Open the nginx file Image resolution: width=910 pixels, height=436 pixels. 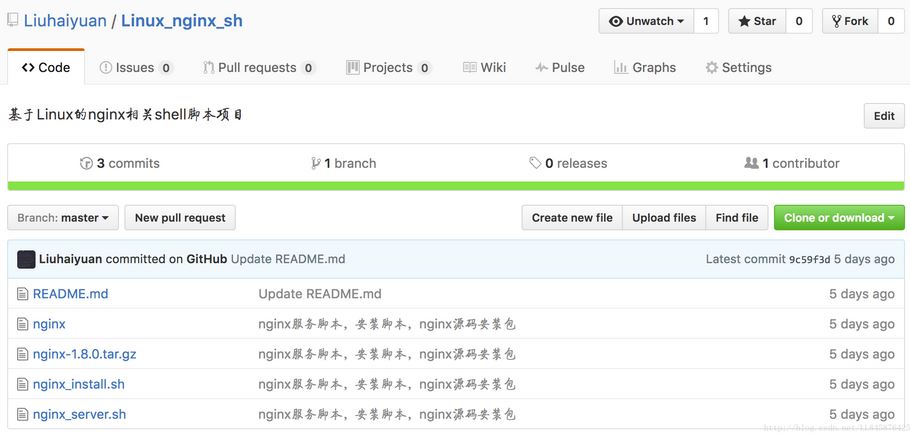coord(49,324)
